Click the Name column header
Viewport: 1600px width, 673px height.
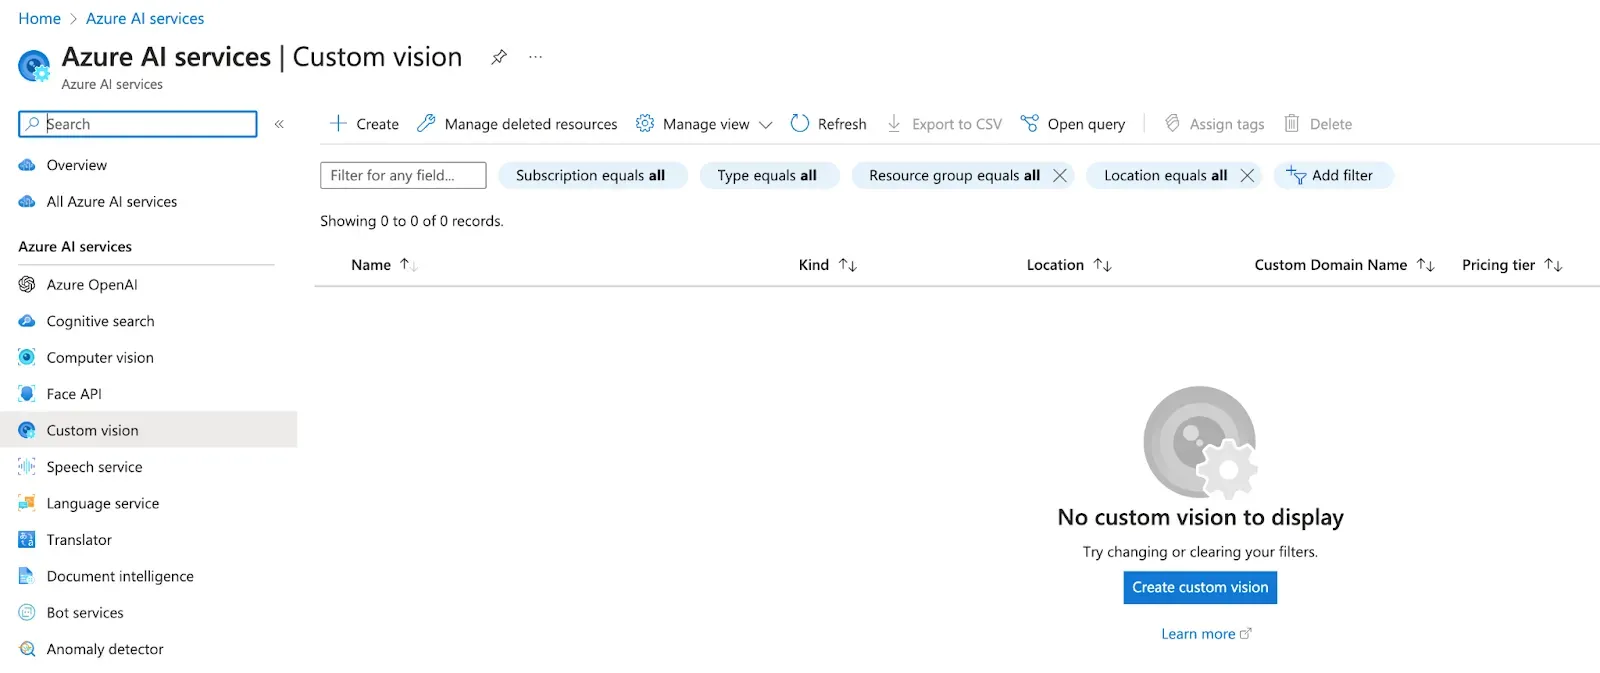pyautogui.click(x=371, y=265)
